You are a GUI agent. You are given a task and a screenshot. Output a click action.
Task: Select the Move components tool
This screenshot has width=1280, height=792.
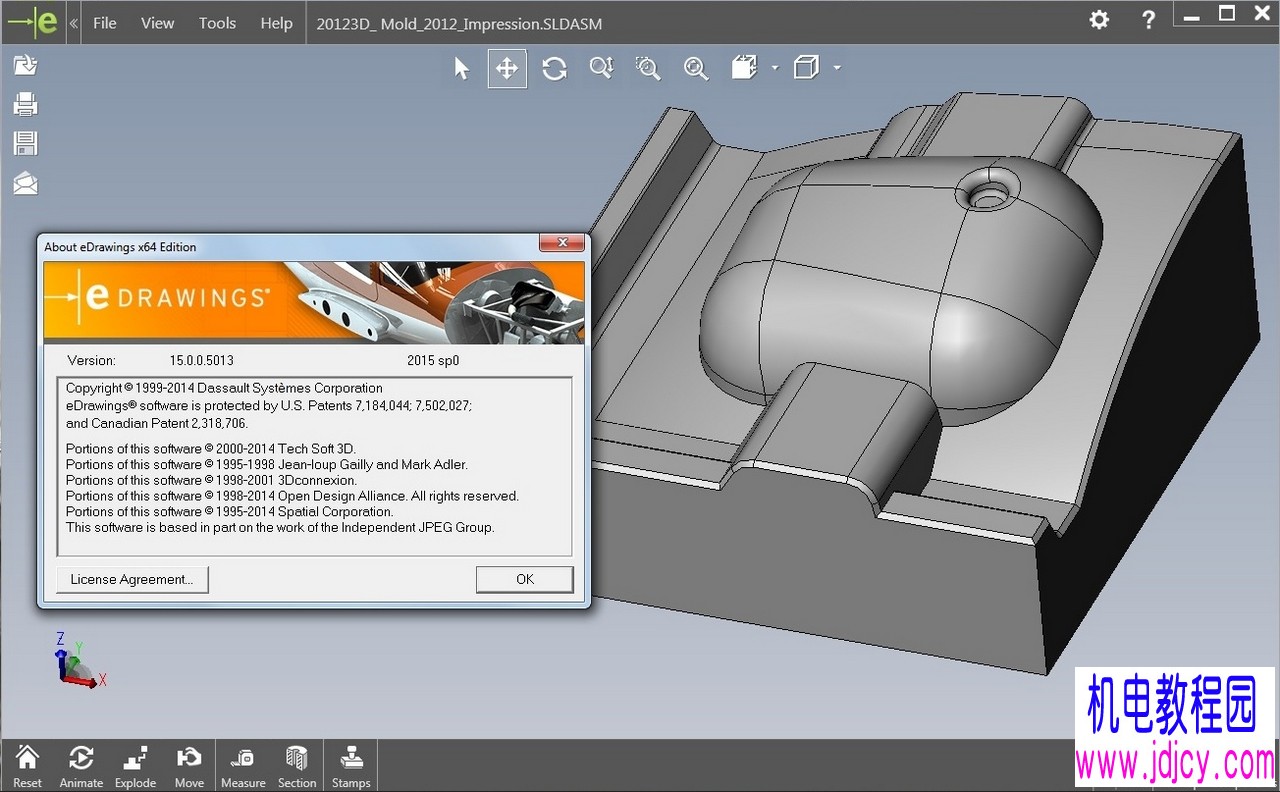tap(189, 765)
